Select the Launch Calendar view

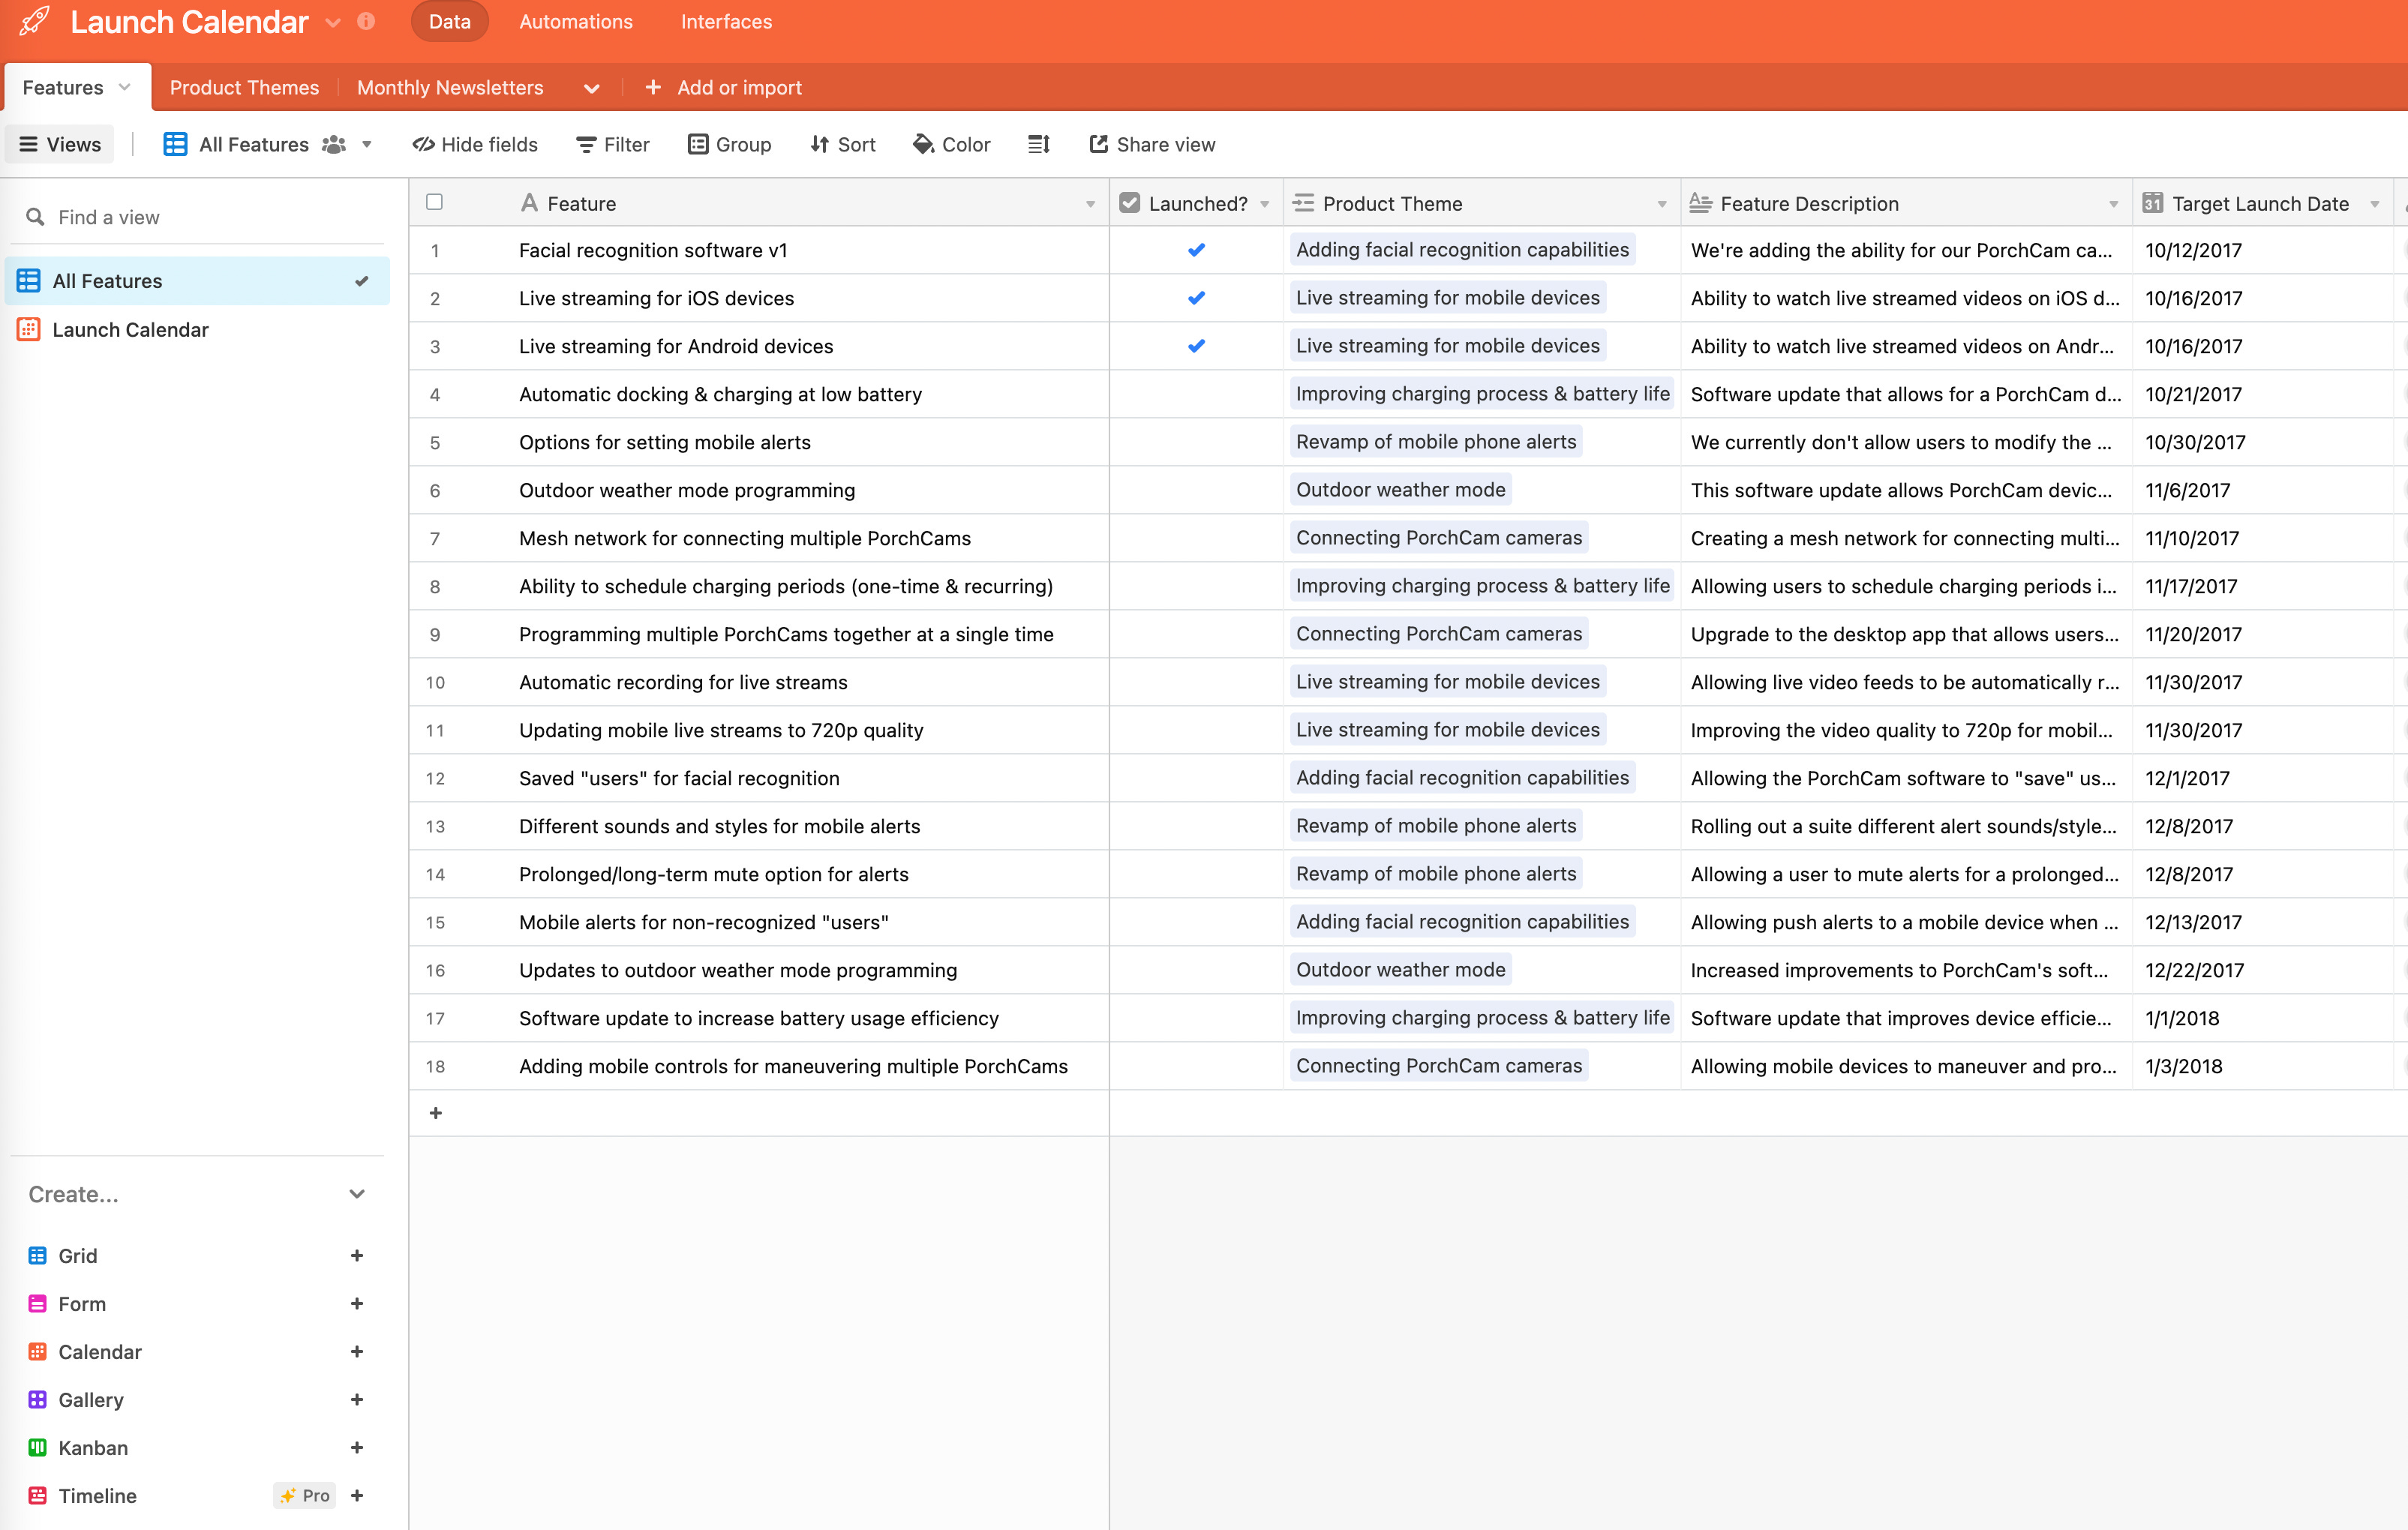tap(131, 329)
